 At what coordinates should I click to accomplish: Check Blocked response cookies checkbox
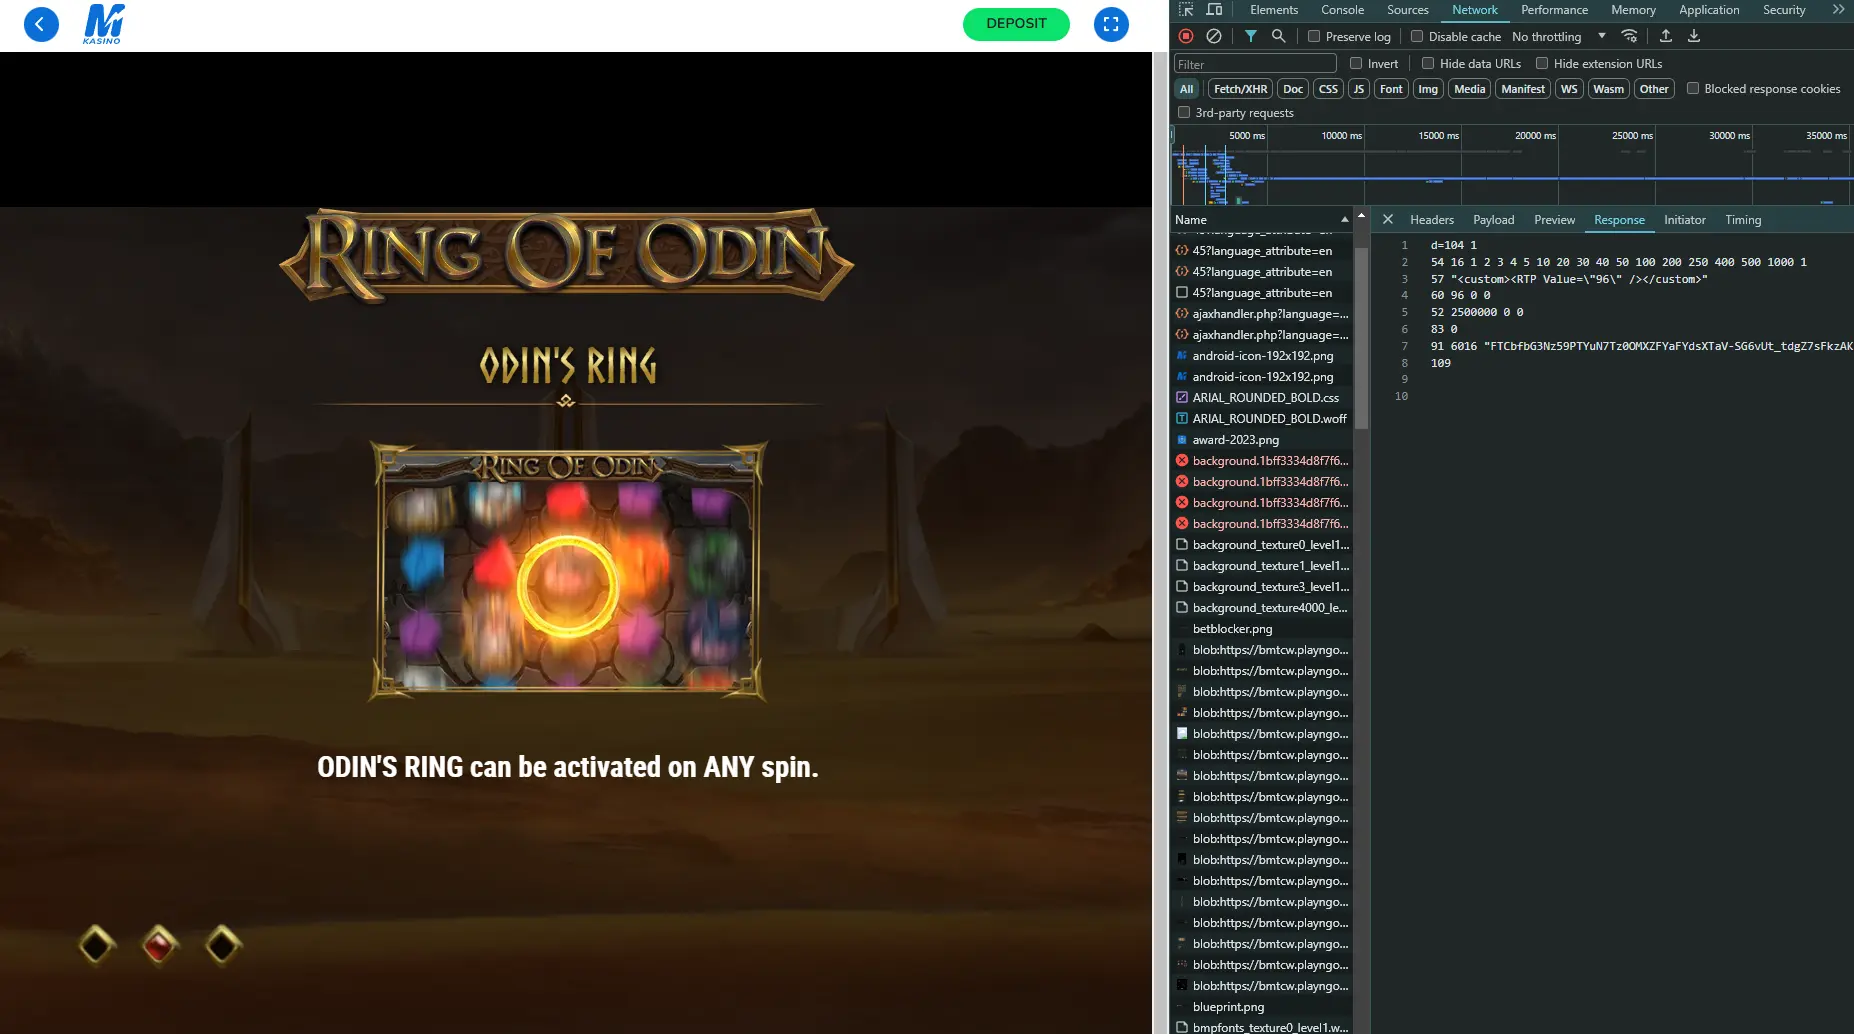[x=1693, y=88]
